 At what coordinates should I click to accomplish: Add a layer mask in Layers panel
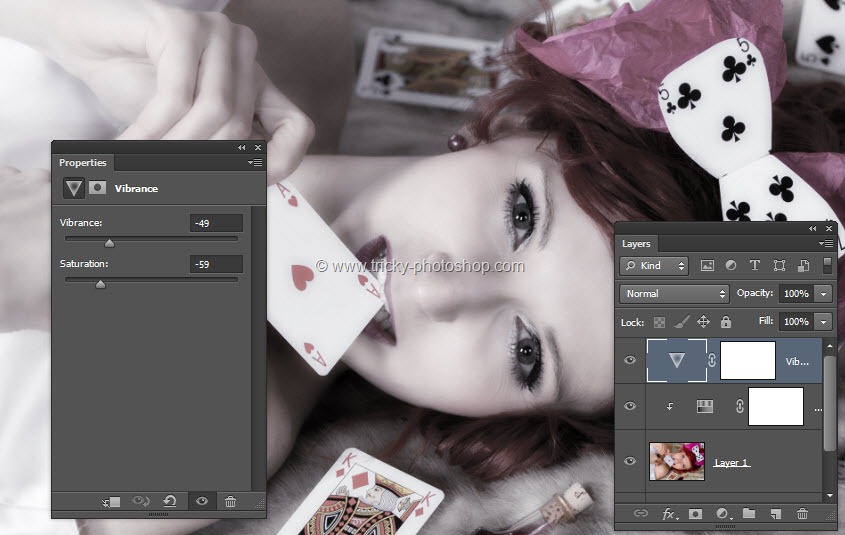696,513
